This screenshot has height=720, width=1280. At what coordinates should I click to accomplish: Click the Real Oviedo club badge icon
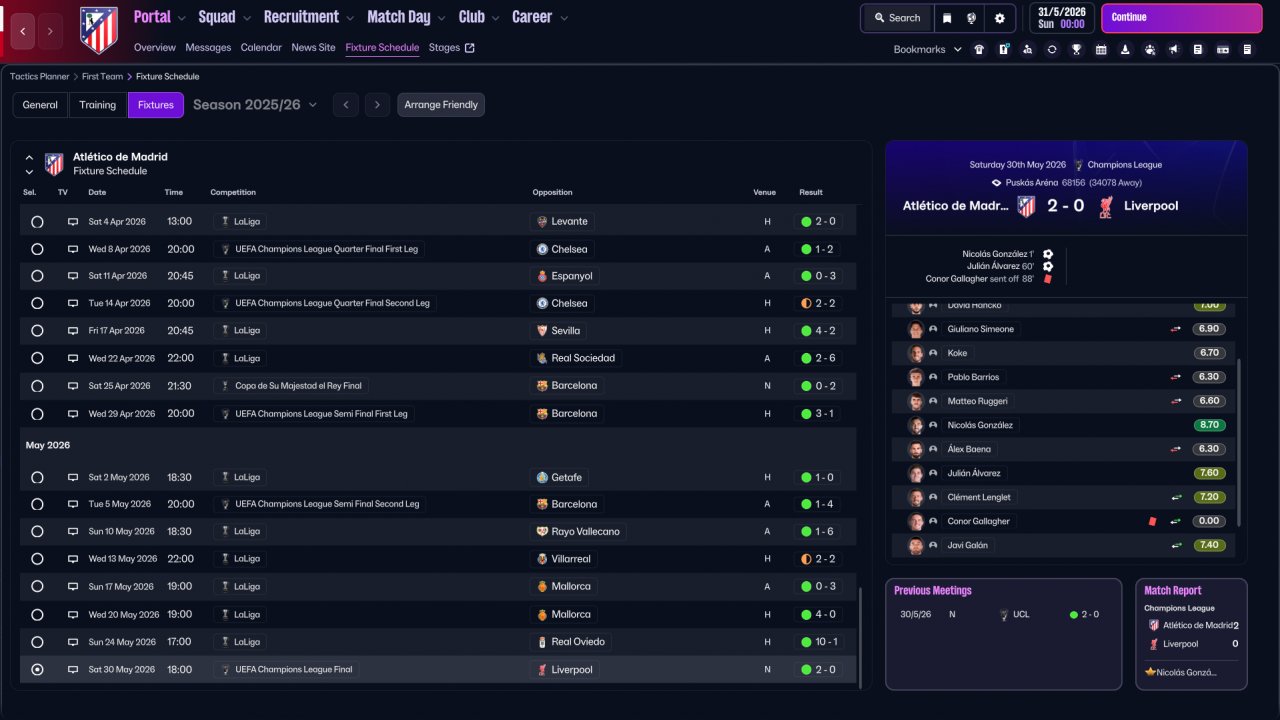coord(542,642)
